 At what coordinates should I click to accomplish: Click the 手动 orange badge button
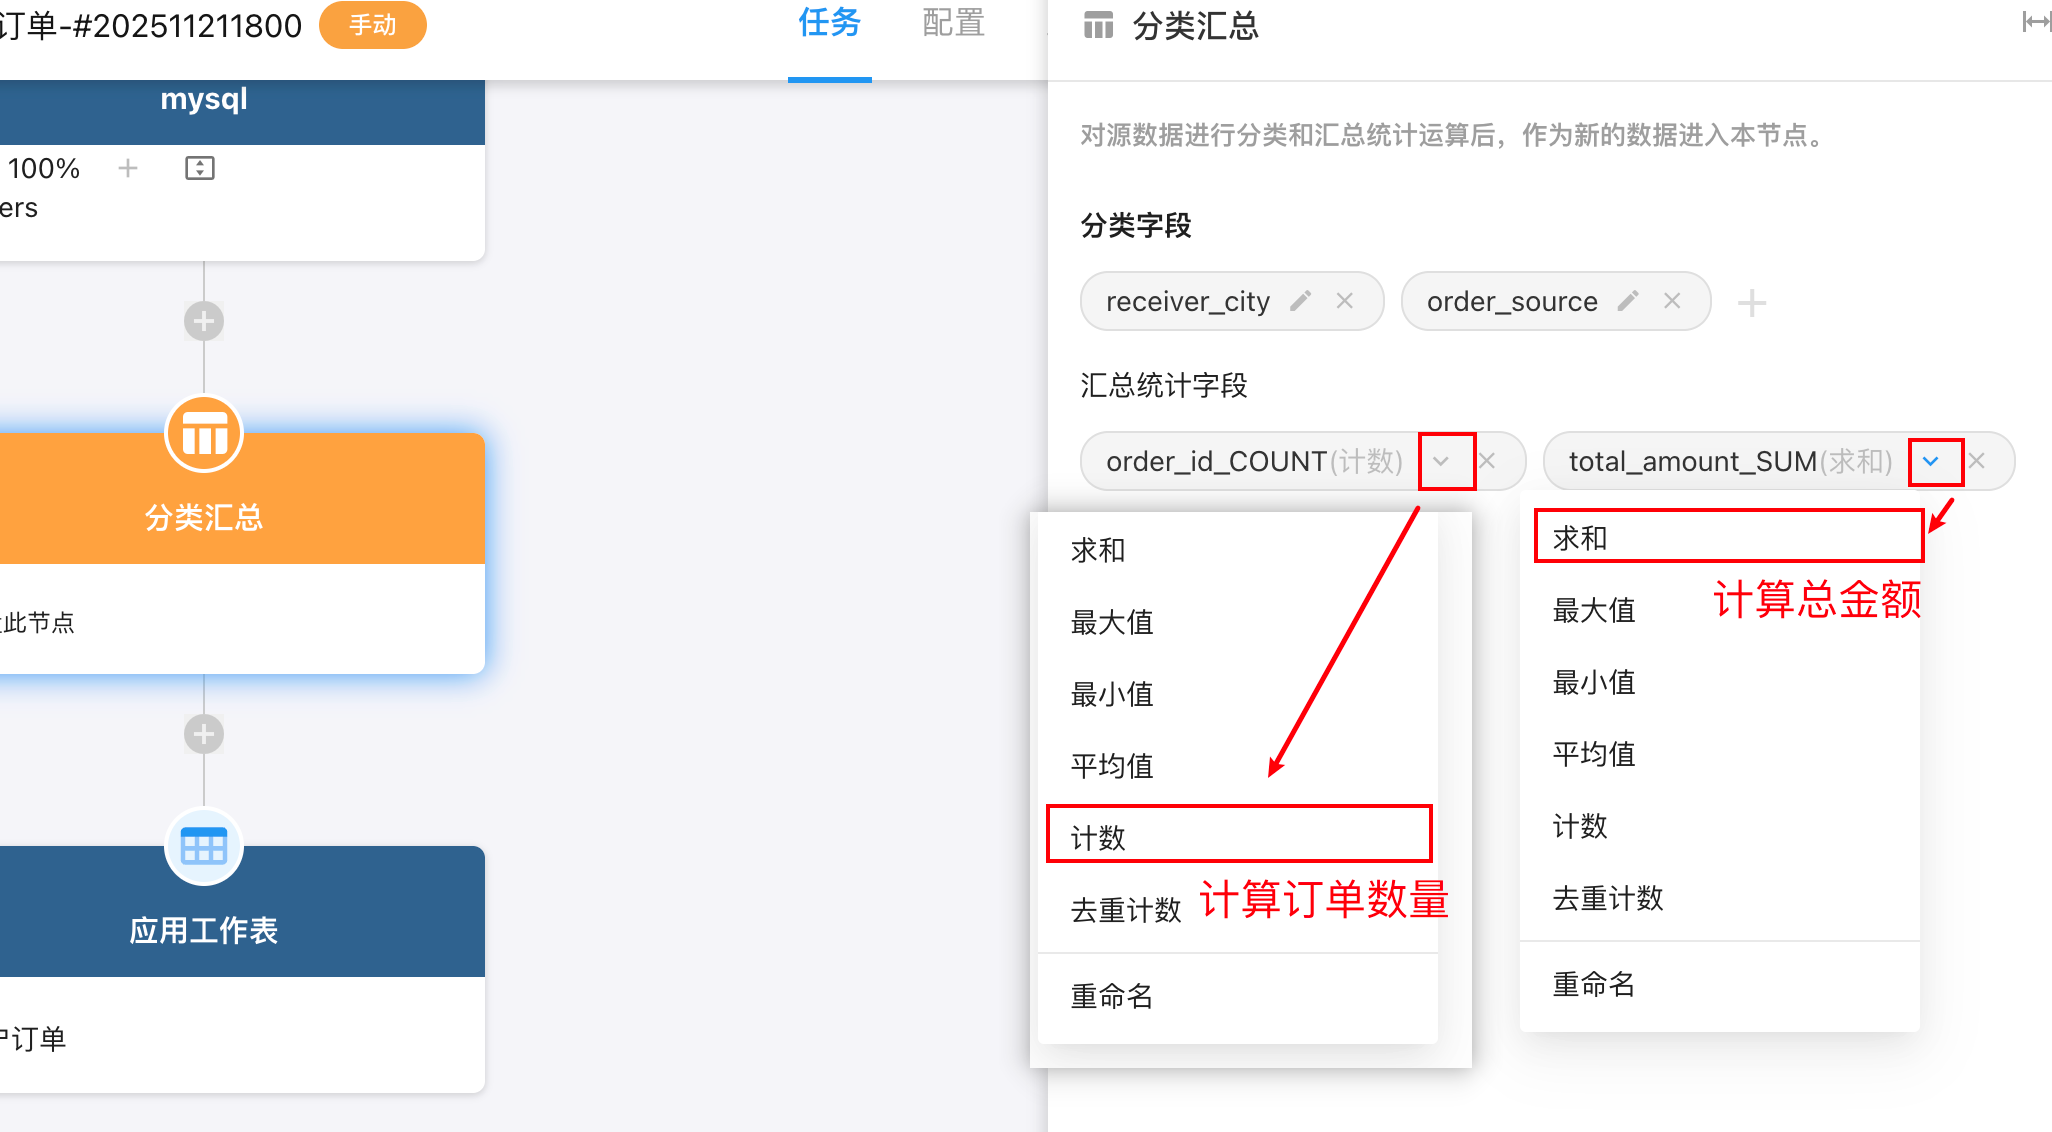pyautogui.click(x=372, y=25)
